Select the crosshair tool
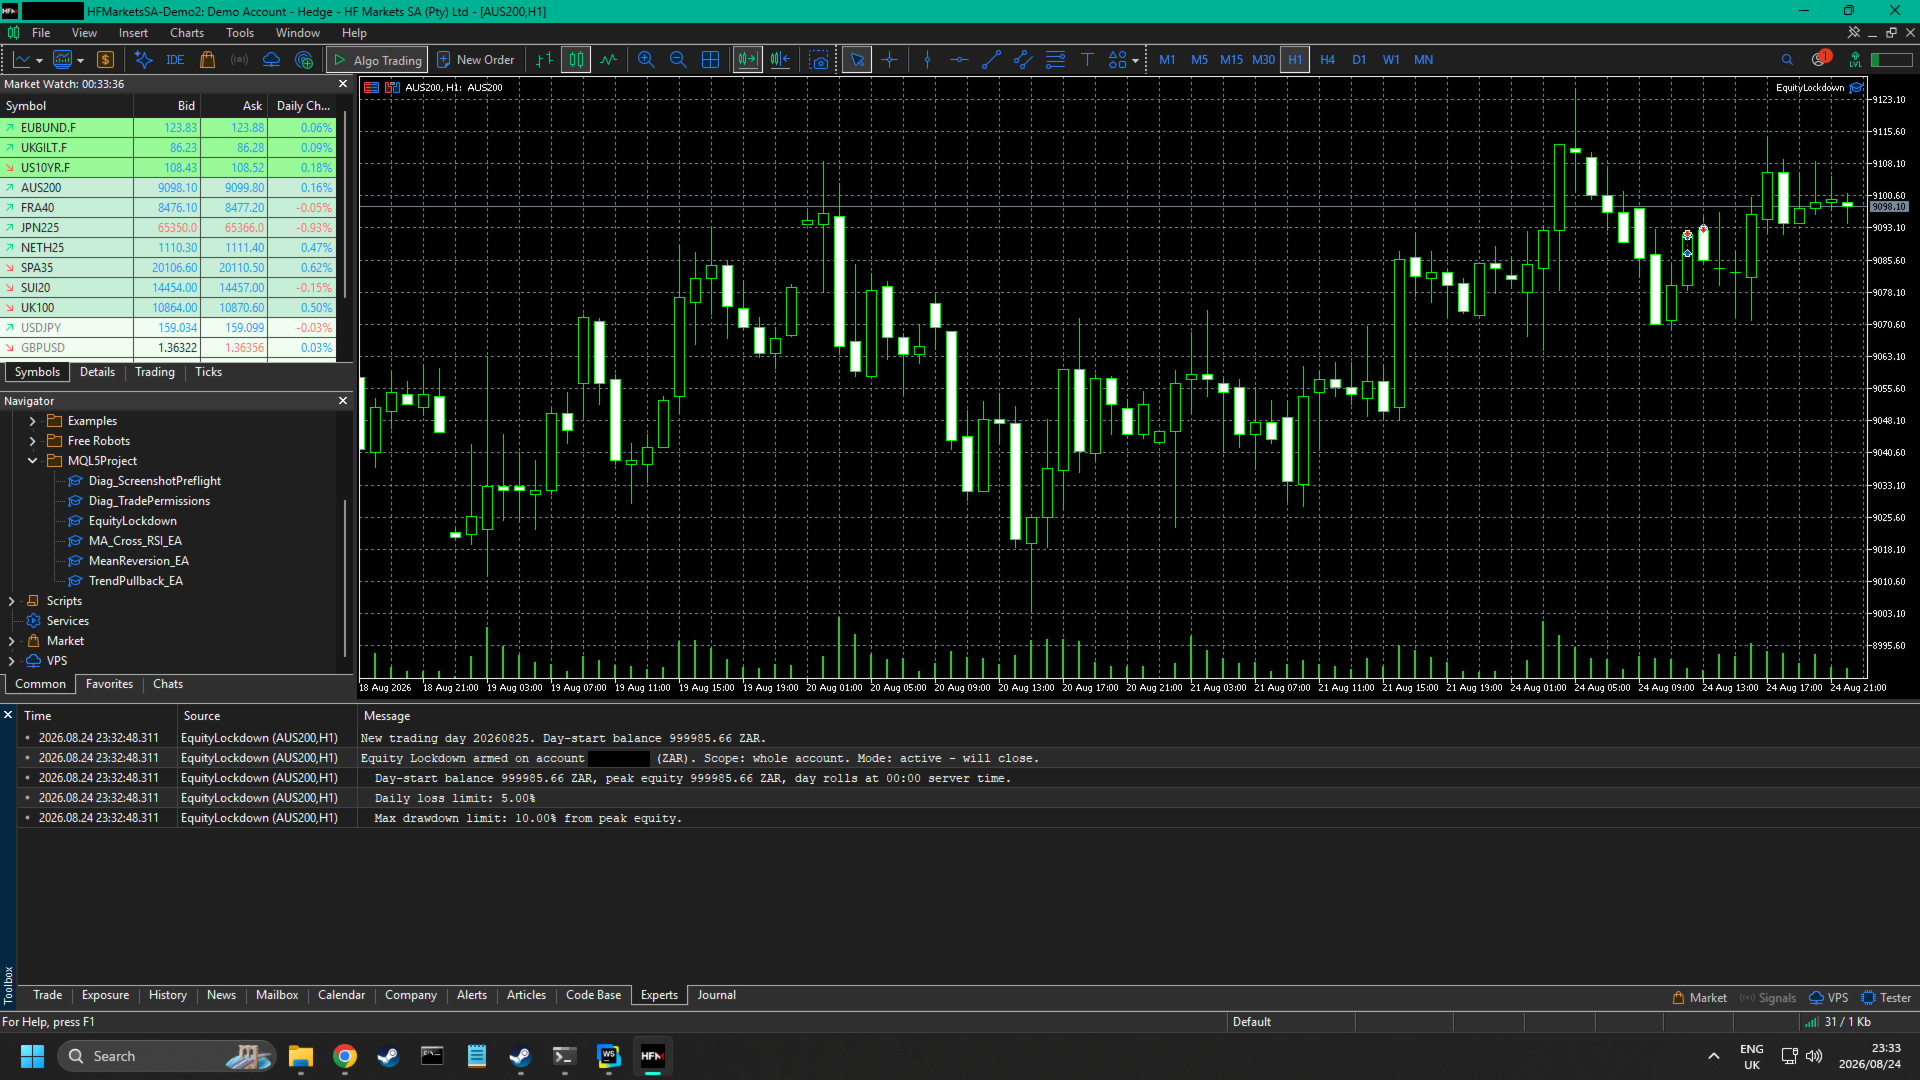The image size is (1920, 1080). (889, 60)
